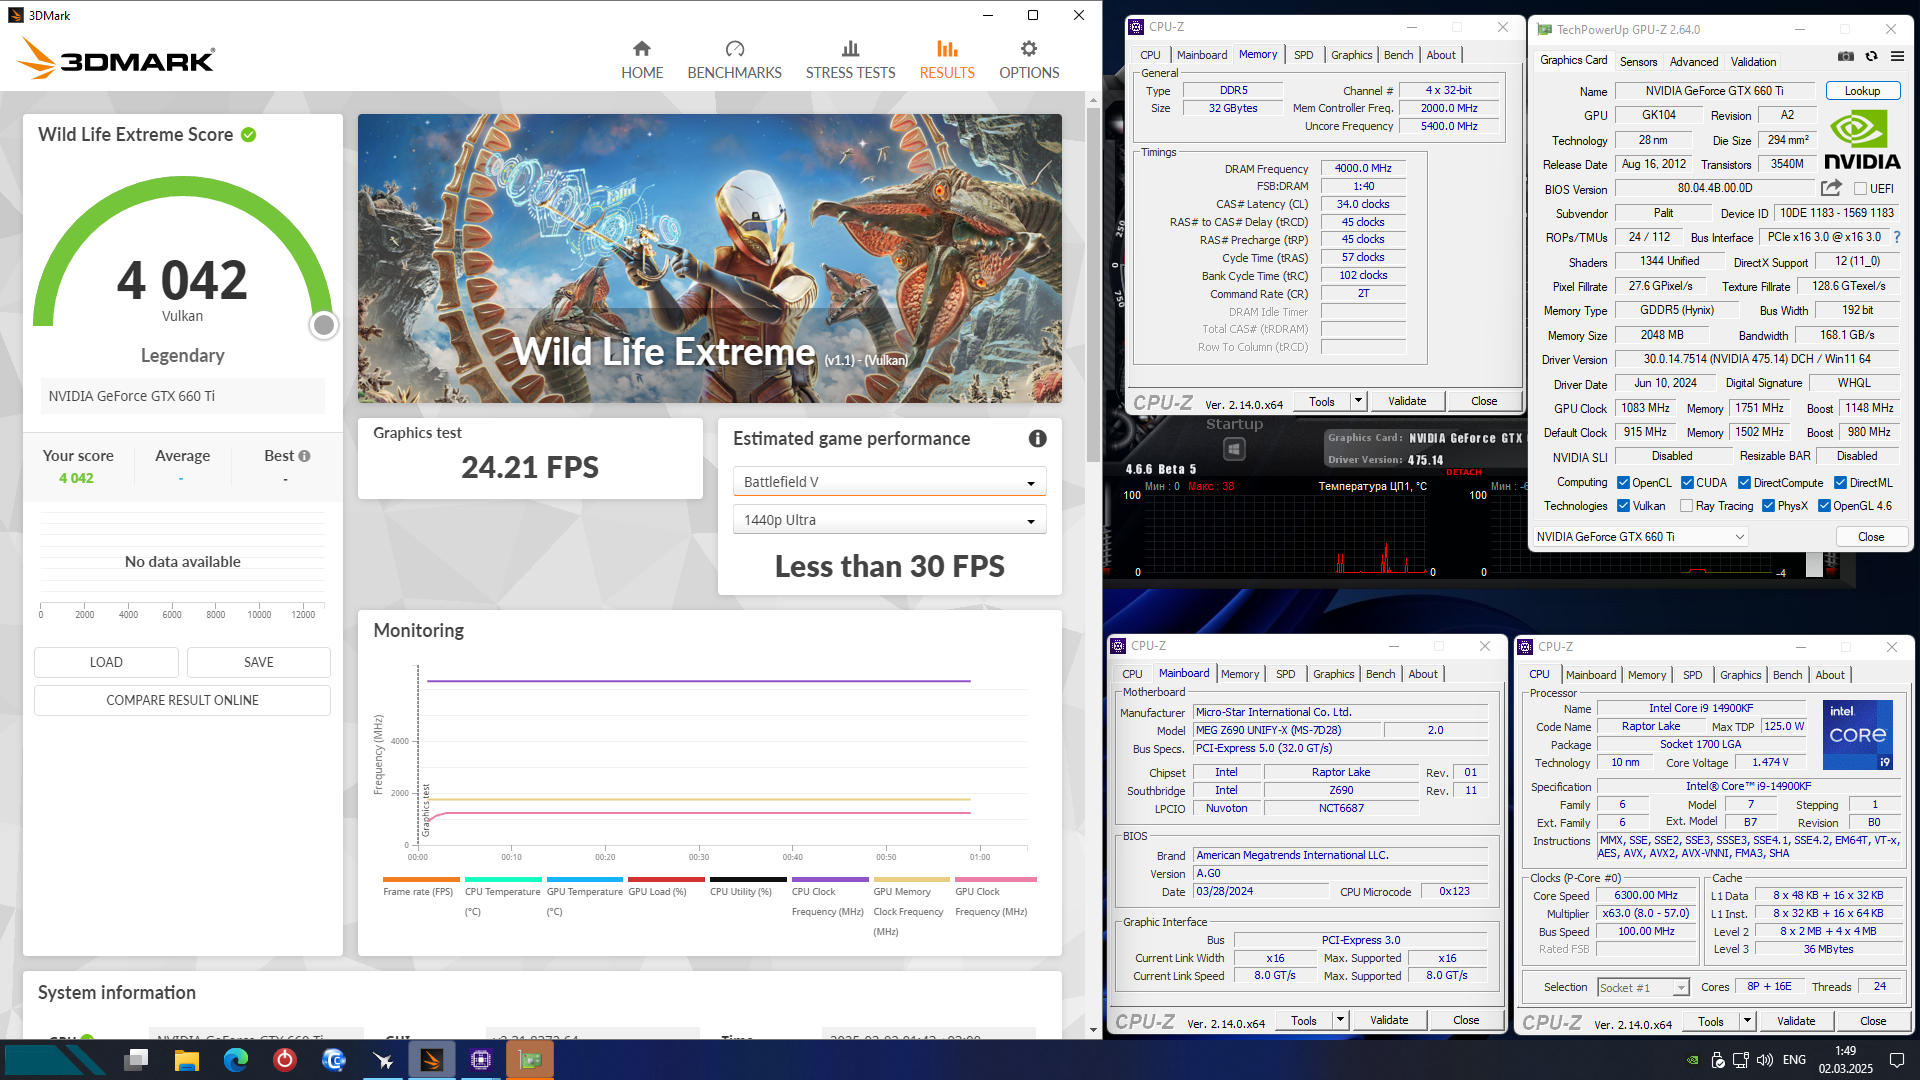Click COMPARE RESULT ONLINE button

click(x=182, y=700)
